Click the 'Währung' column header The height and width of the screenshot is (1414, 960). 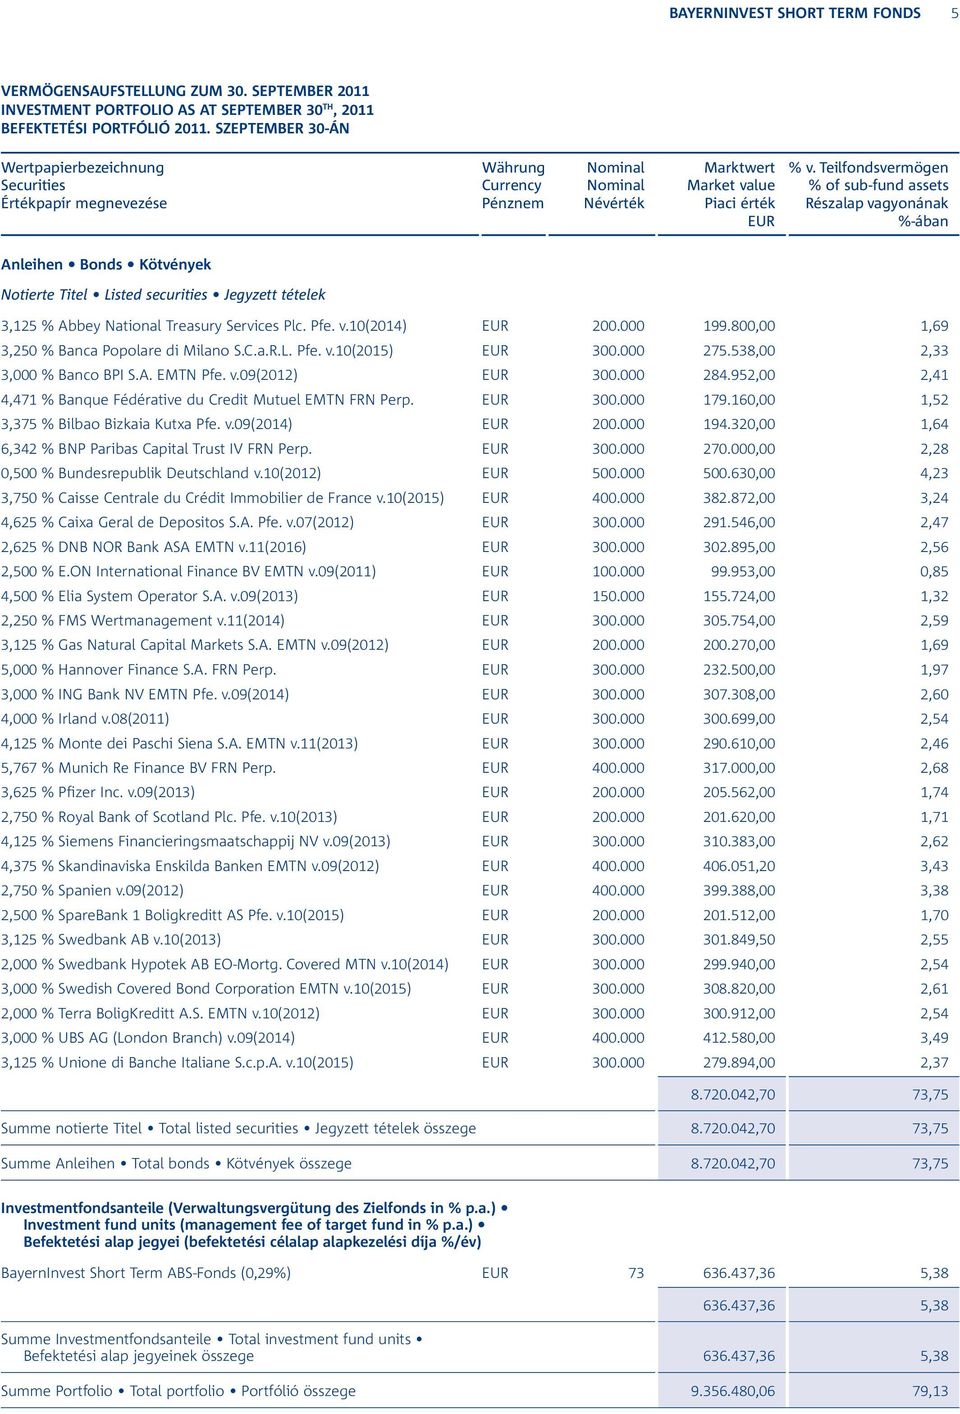coord(513,168)
